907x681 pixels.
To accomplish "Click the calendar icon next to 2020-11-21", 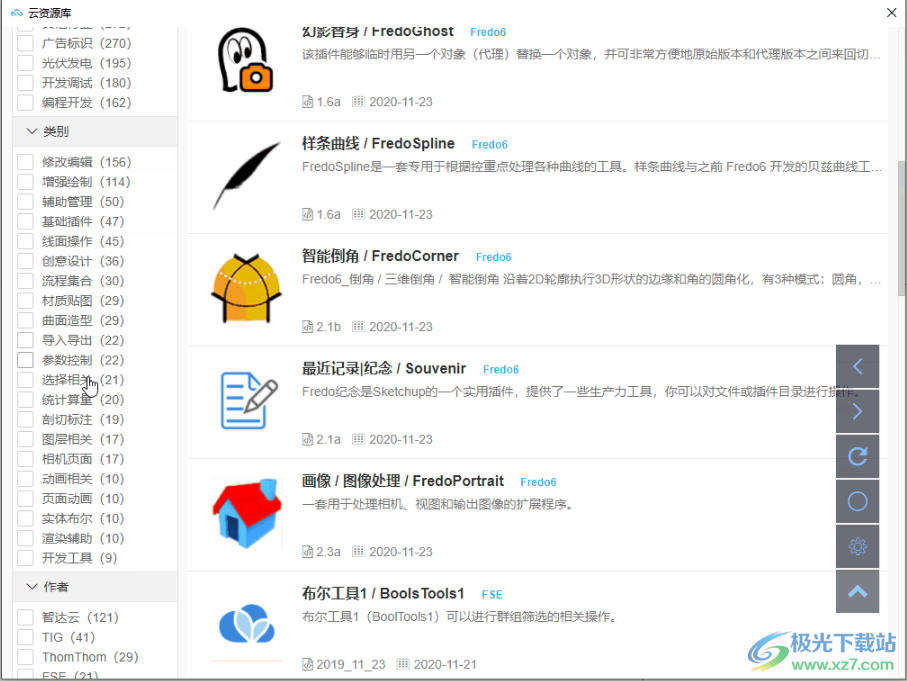I will tap(403, 664).
